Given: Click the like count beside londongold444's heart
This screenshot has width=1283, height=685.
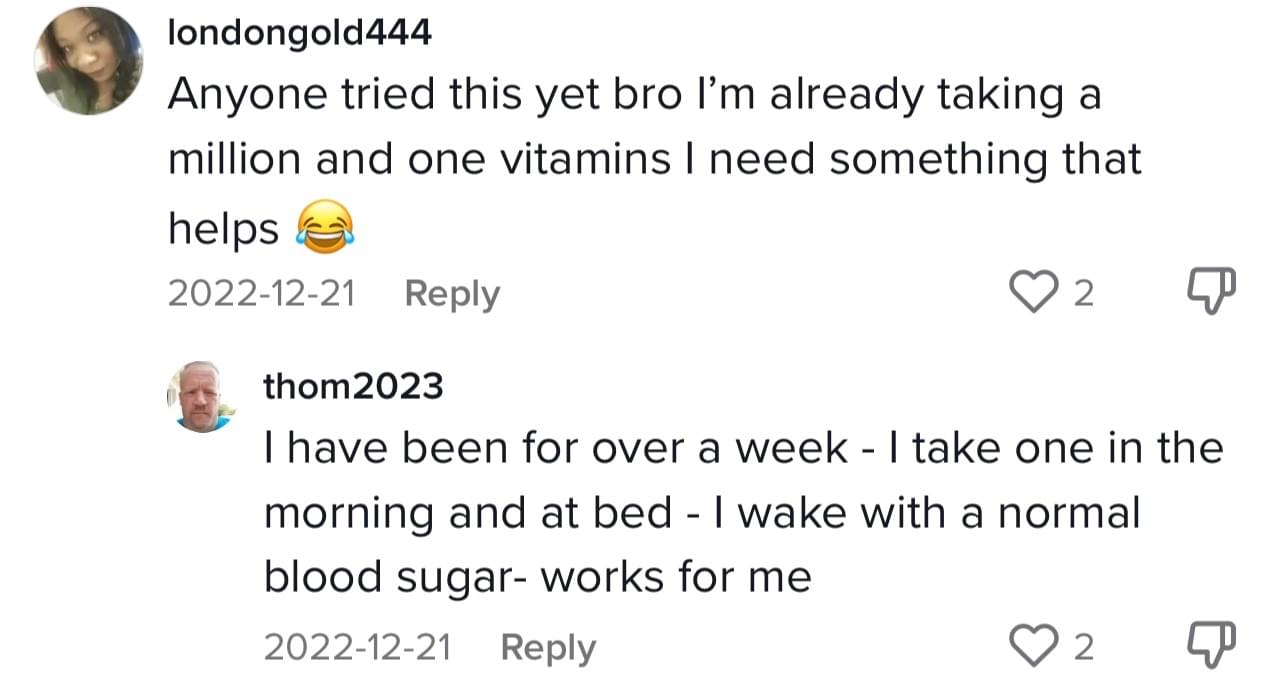Looking at the screenshot, I should (x=1082, y=294).
